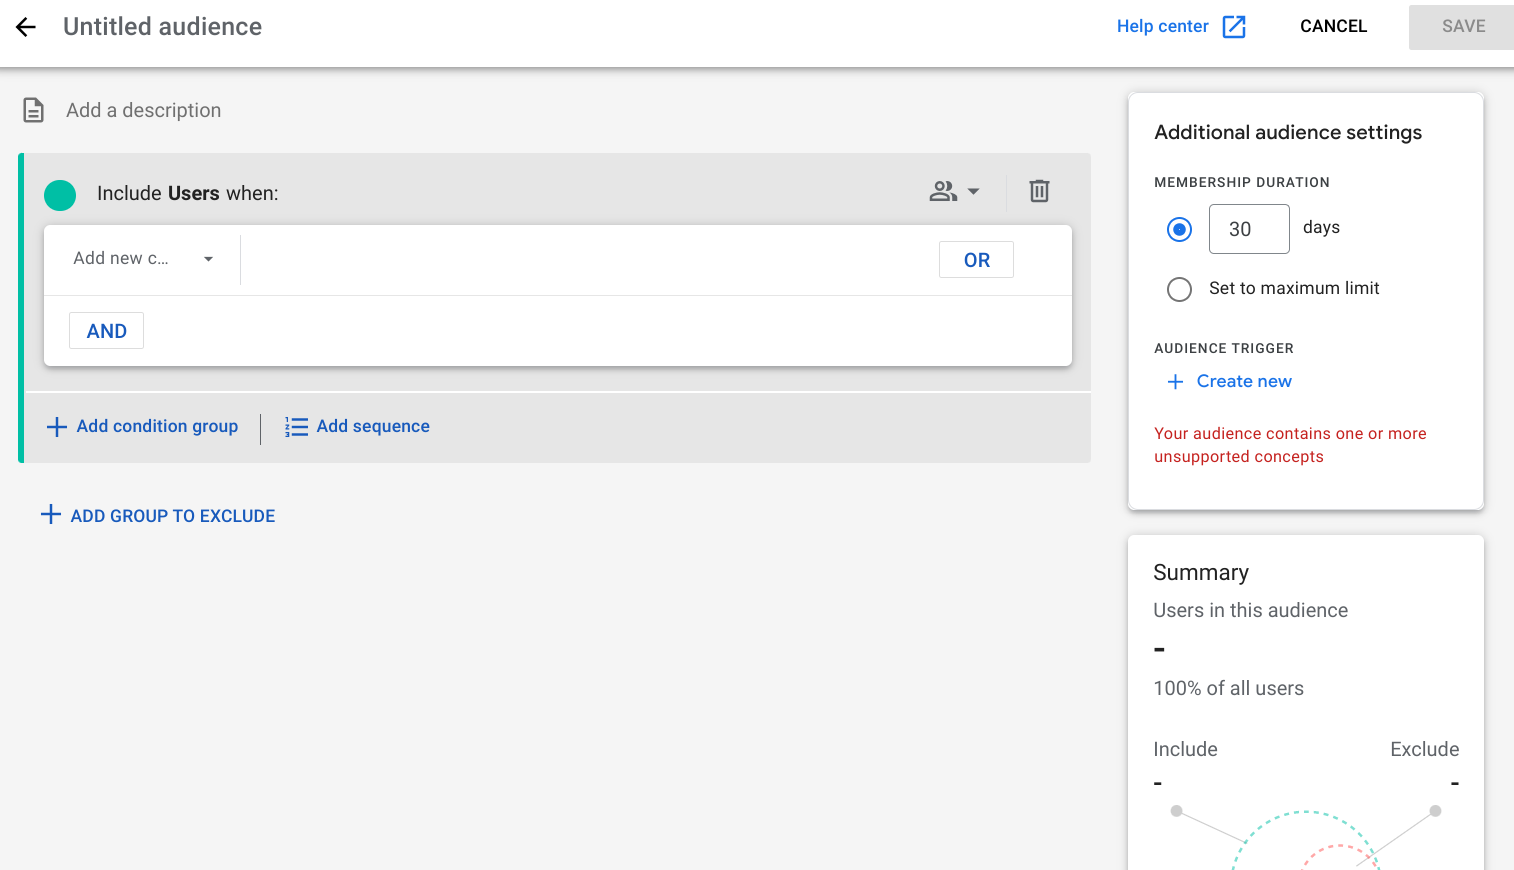Select the 30 days membership radio button
Viewport: 1514px width, 870px height.
tap(1180, 230)
